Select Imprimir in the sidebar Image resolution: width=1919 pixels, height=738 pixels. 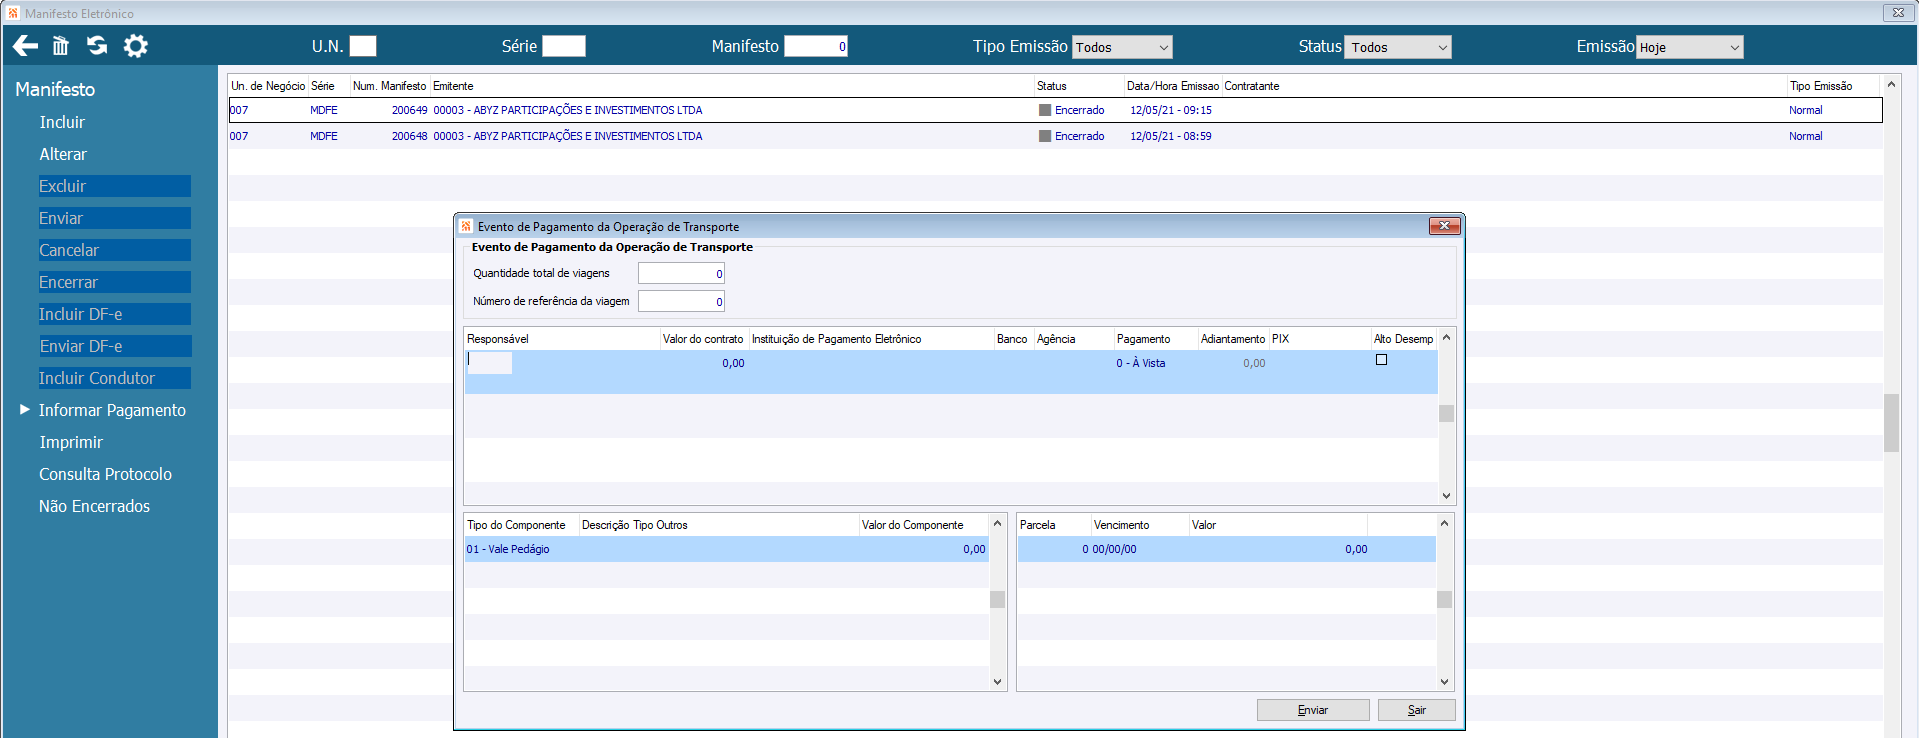71,442
